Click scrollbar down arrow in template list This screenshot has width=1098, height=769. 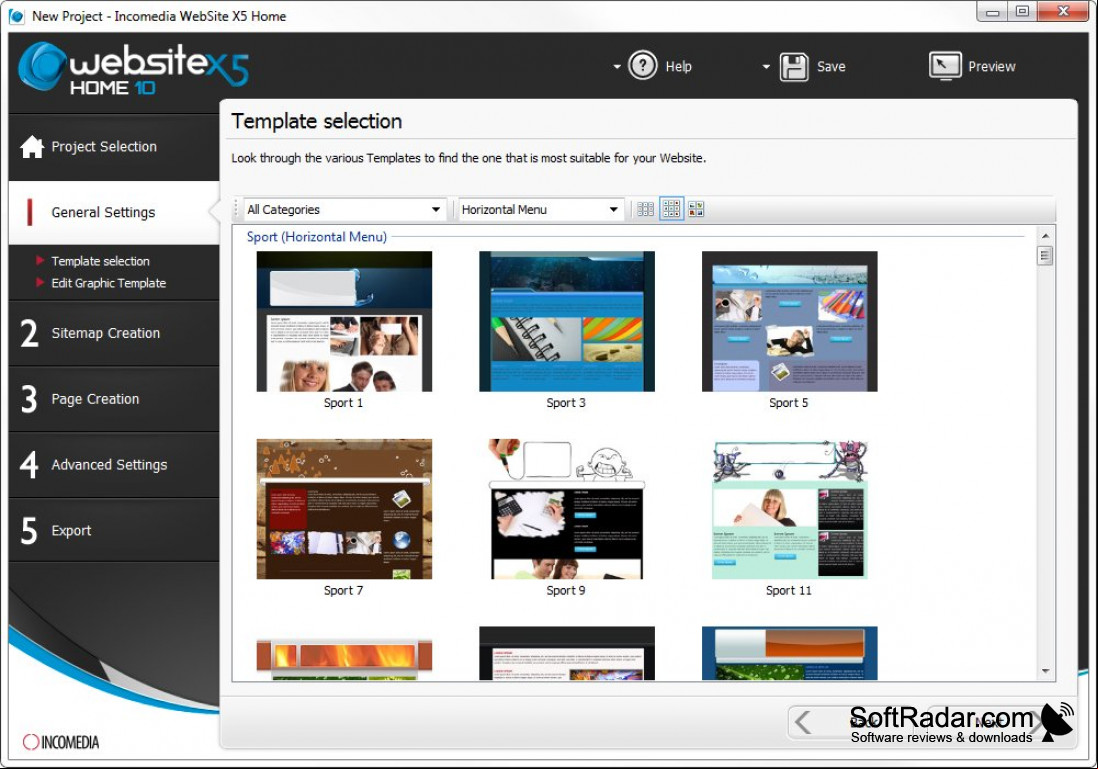click(1045, 671)
